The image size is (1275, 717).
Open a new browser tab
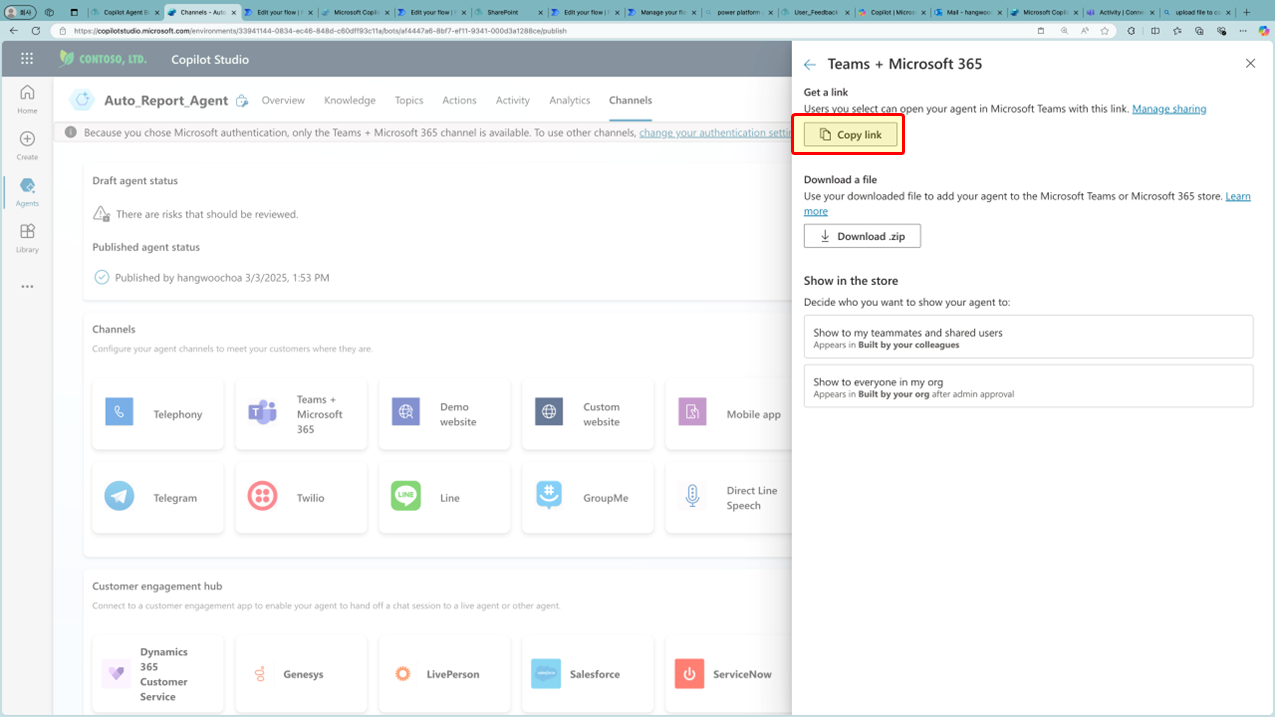1246,12
